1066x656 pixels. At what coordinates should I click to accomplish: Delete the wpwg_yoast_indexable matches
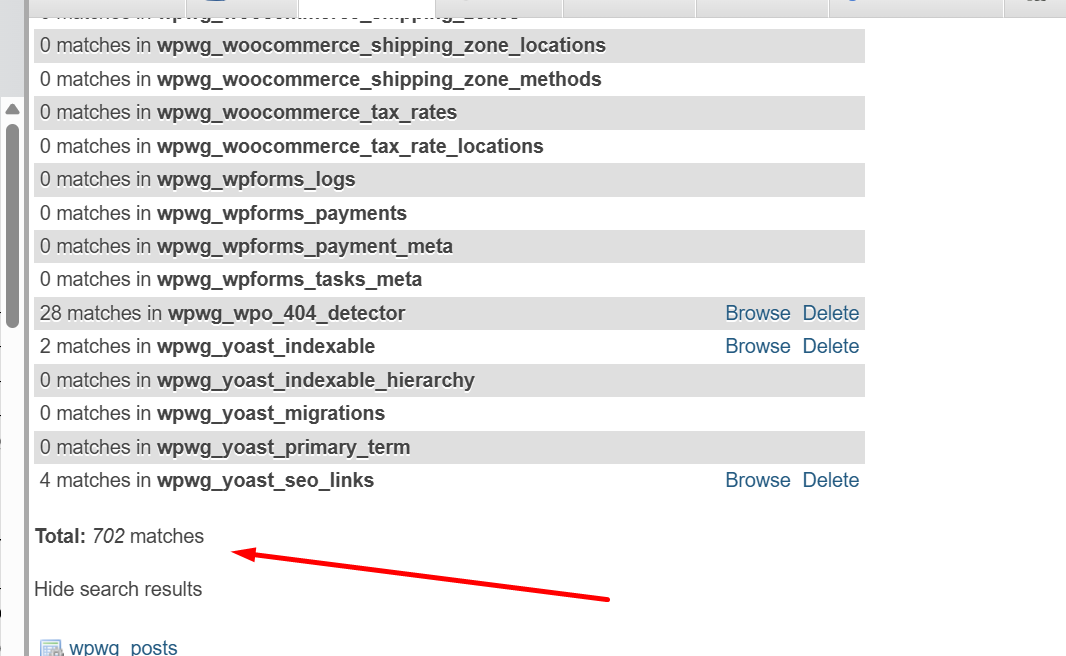tap(830, 346)
